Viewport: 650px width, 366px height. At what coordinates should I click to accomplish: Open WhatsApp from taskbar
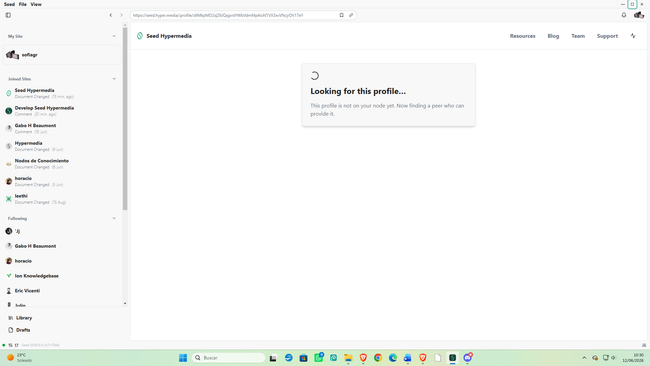pos(318,358)
